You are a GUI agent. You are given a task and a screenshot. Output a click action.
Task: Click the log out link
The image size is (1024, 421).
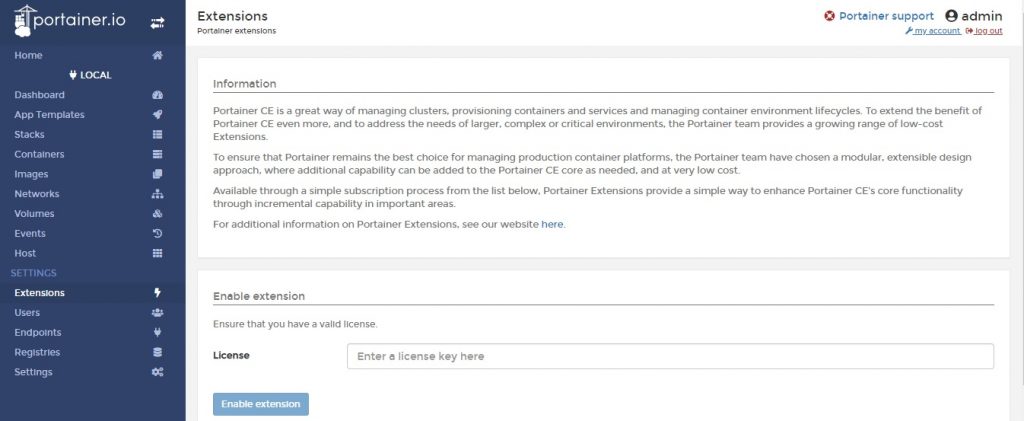pyautogui.click(x=988, y=31)
